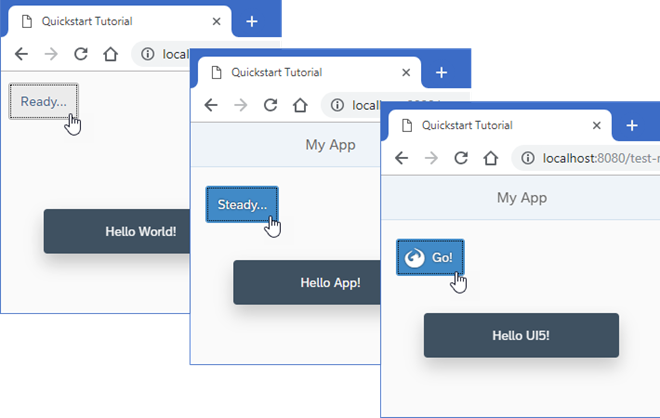Go back in the Hello World! browser window
The image size is (660, 418).
[21, 54]
